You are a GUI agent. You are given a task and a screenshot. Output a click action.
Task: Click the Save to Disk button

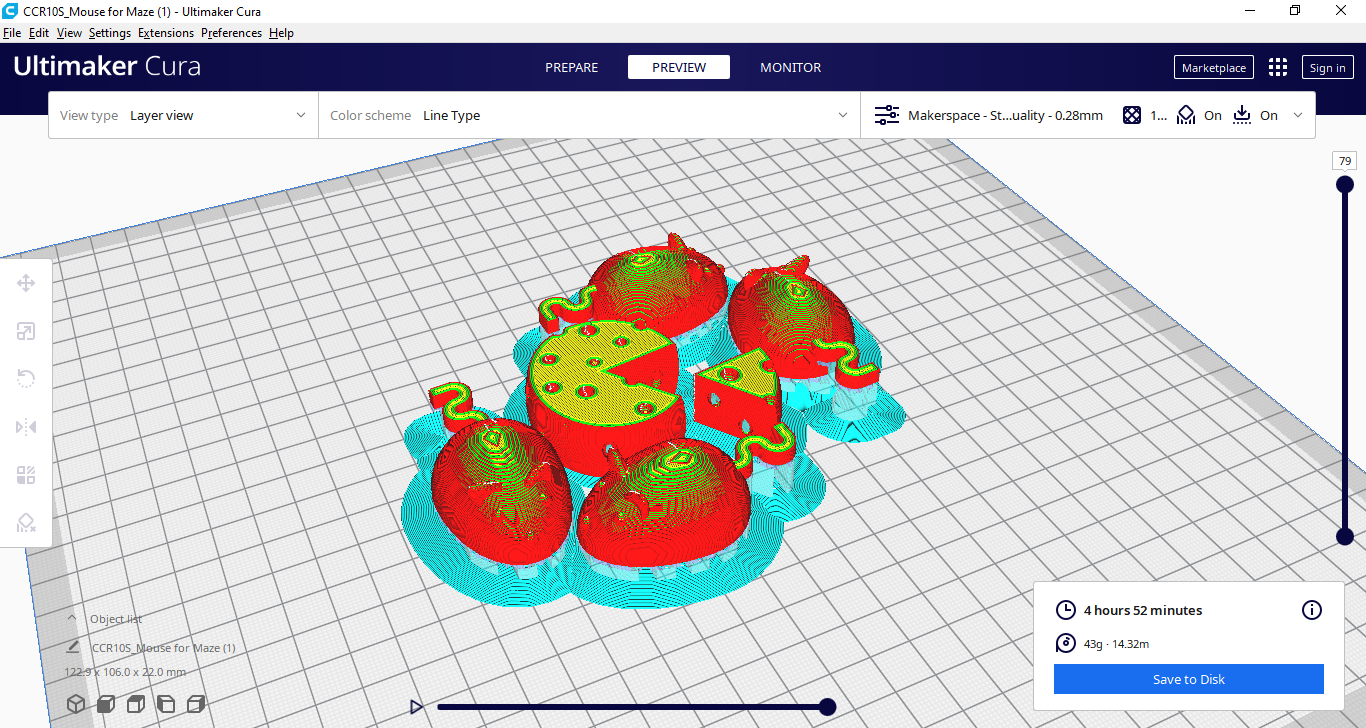1188,679
